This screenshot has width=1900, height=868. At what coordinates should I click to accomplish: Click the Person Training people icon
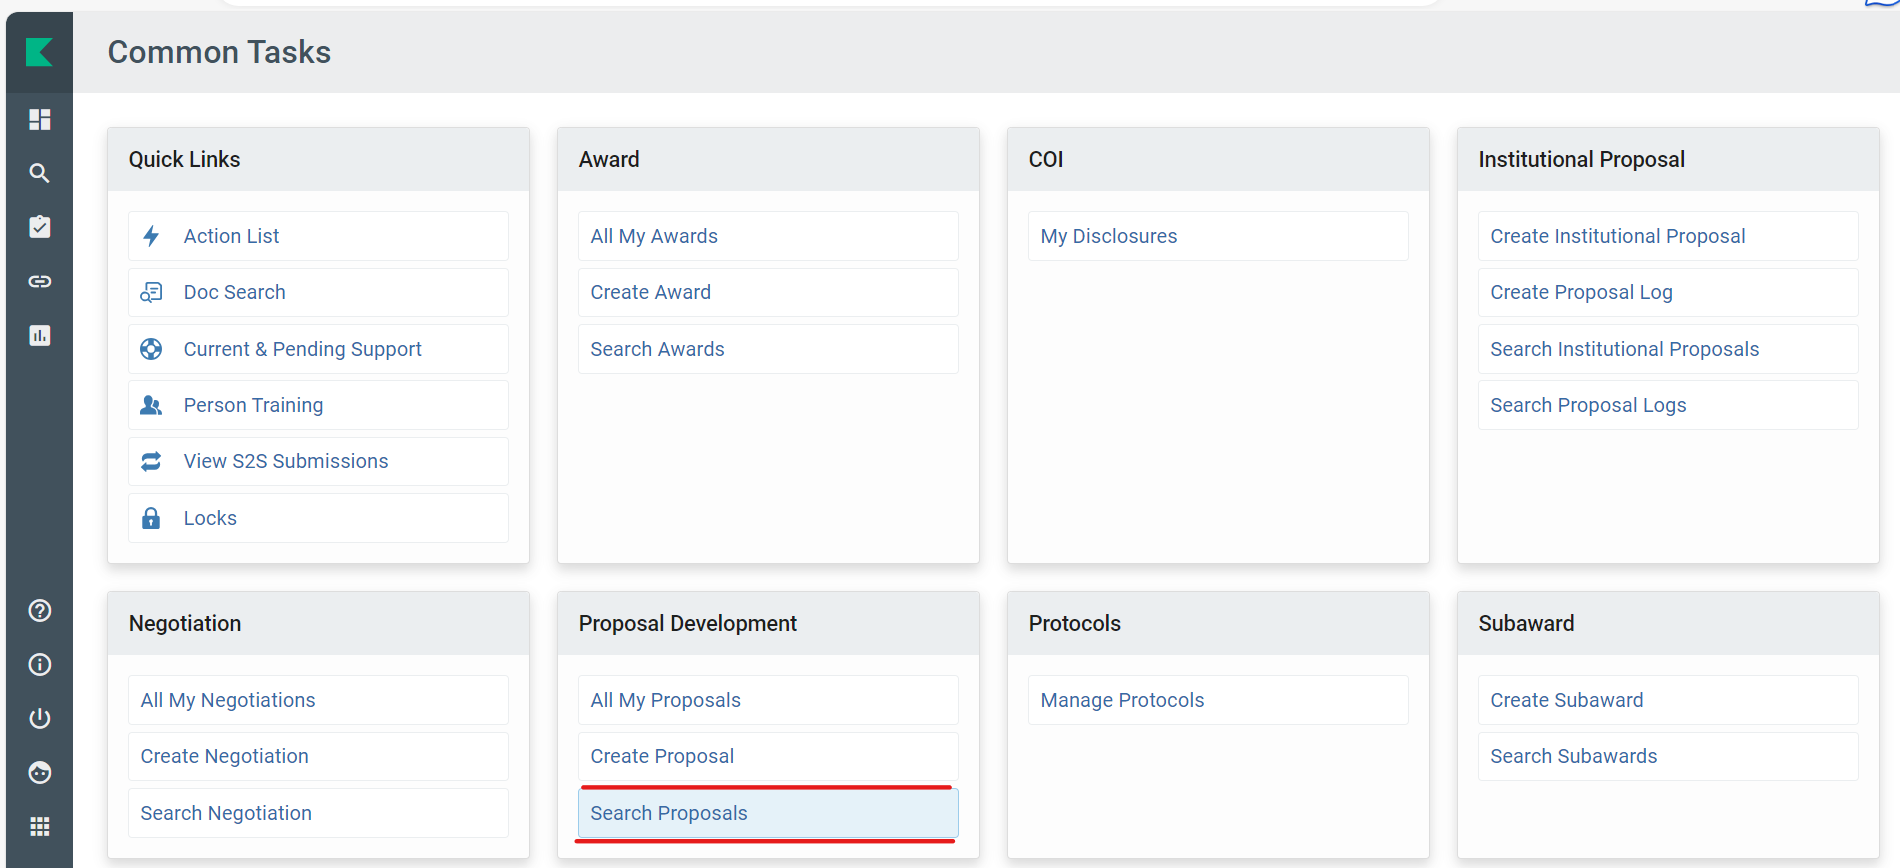(x=151, y=405)
